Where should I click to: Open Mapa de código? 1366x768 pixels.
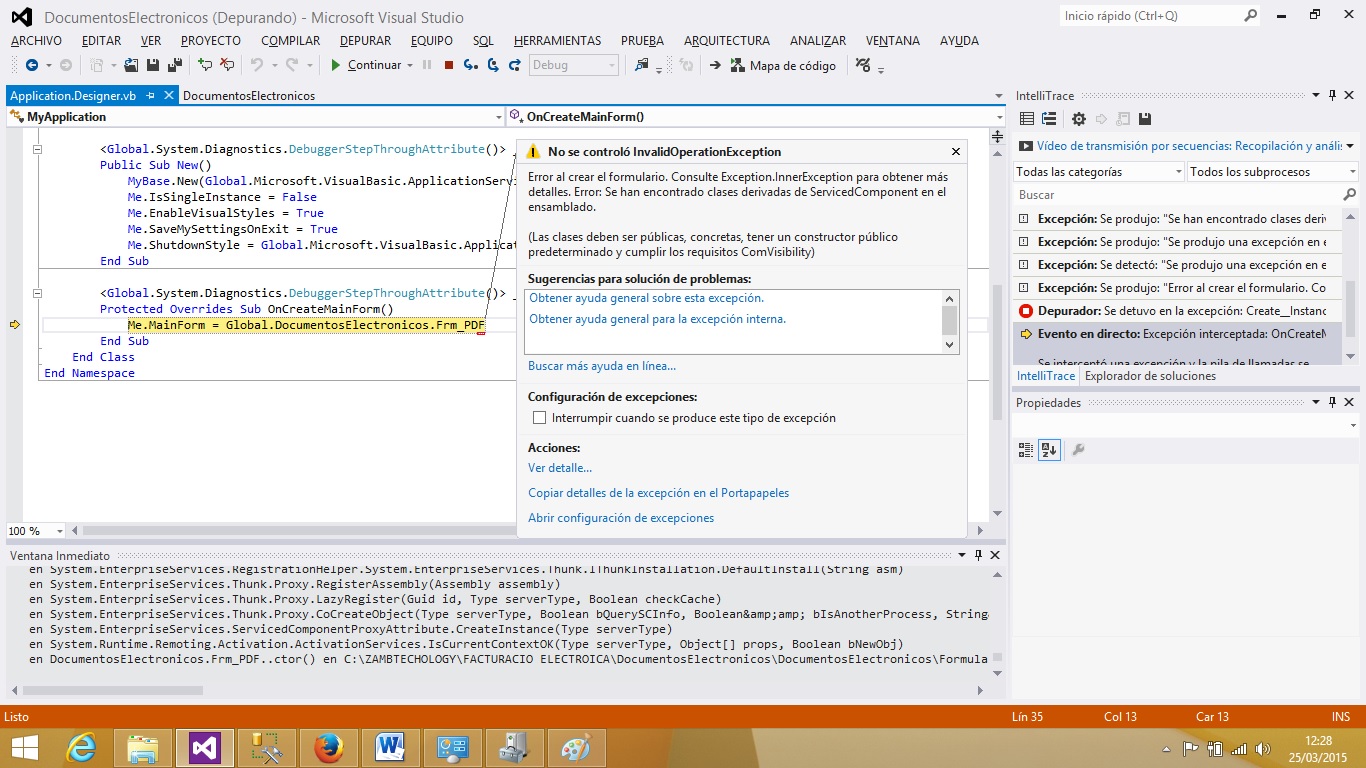[783, 65]
